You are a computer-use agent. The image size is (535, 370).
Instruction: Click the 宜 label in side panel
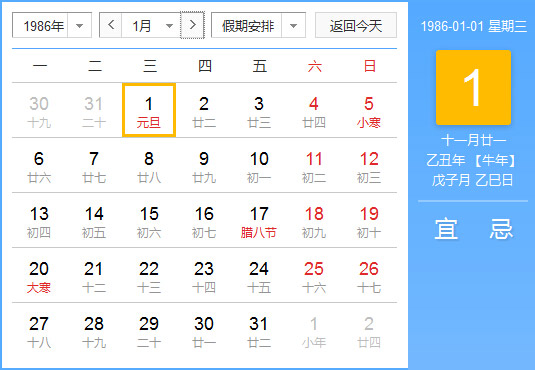click(x=446, y=229)
